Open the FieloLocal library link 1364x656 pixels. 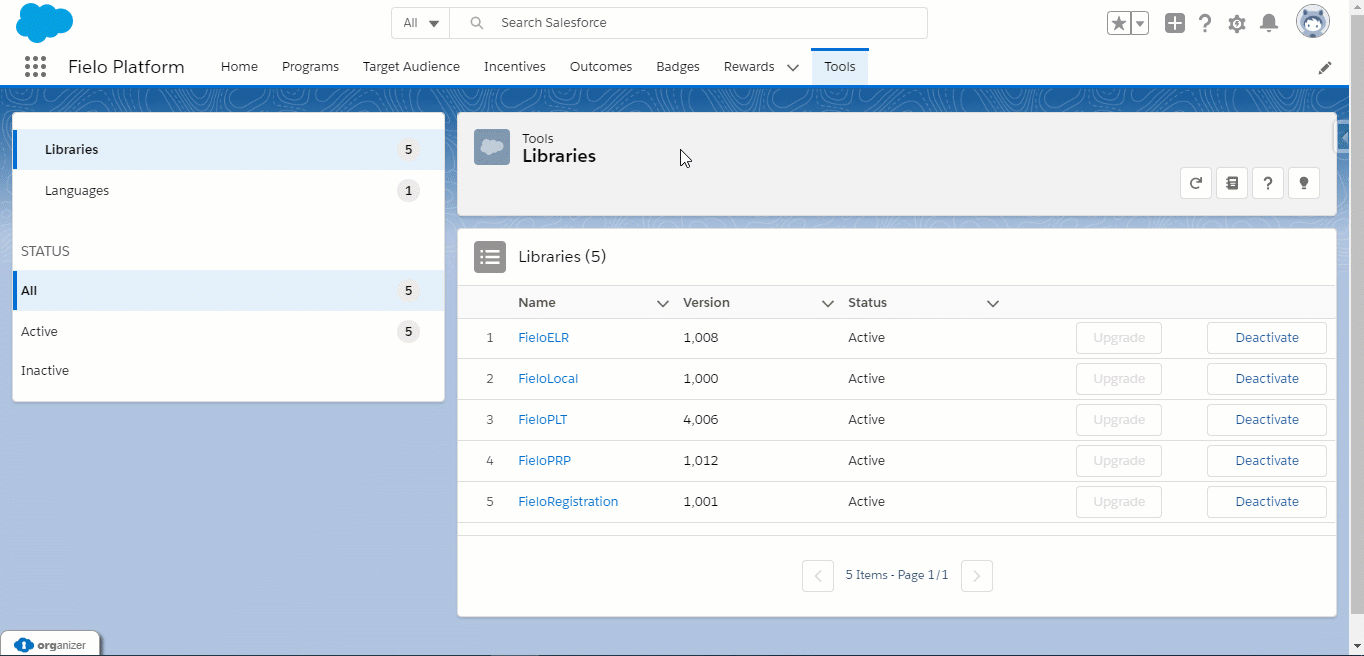[x=548, y=379]
